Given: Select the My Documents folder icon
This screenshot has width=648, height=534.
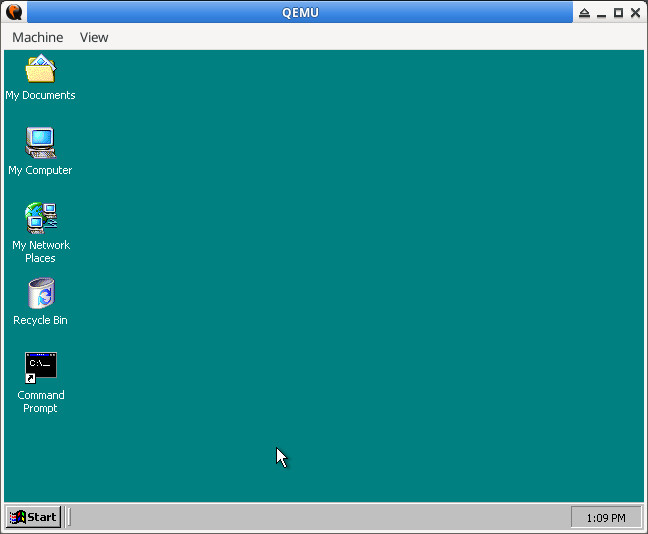Looking at the screenshot, I should click(x=40, y=70).
